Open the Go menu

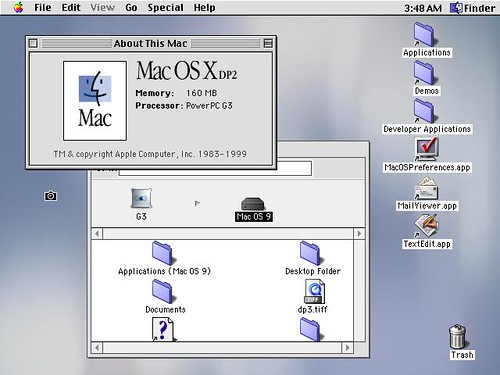(131, 7)
